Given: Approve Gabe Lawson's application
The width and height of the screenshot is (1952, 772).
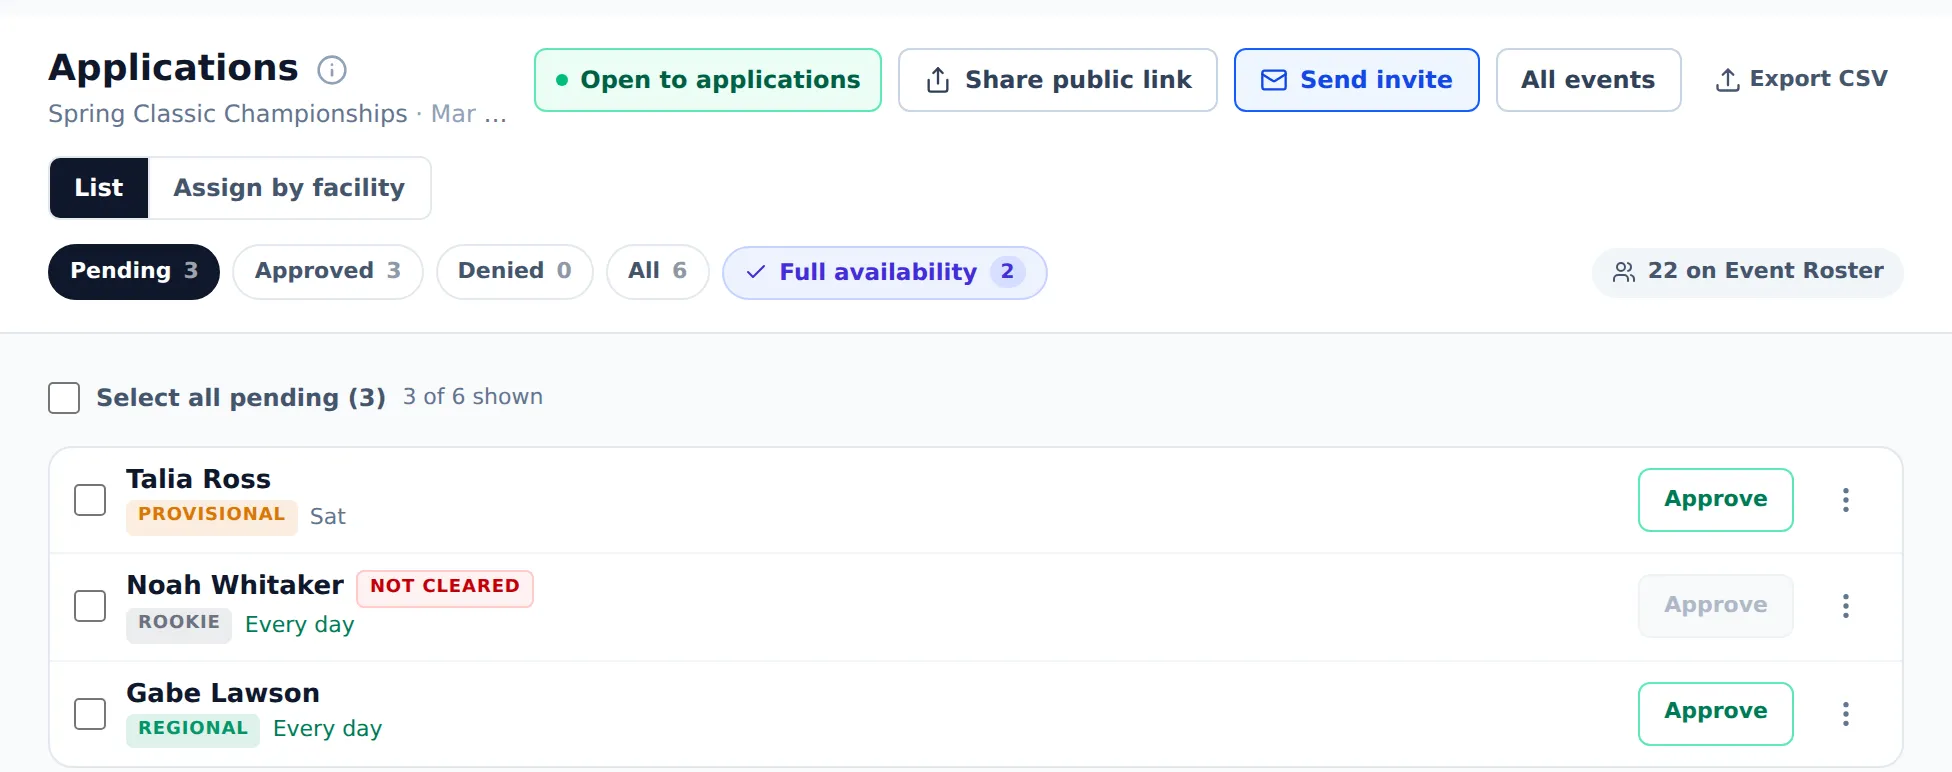Looking at the screenshot, I should pos(1715,714).
